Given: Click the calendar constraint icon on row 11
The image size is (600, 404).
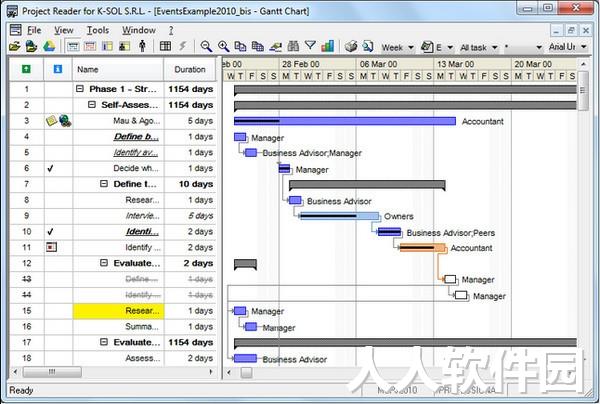Looking at the screenshot, I should coord(51,247).
